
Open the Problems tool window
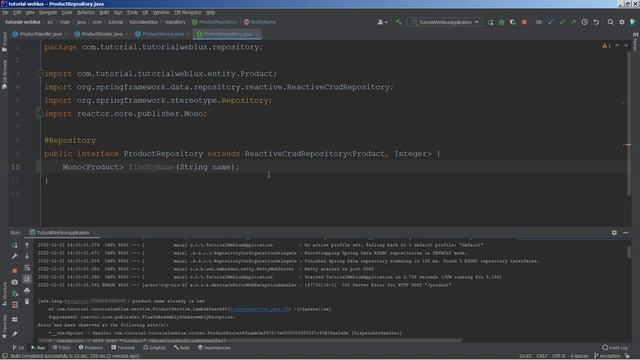(91, 348)
